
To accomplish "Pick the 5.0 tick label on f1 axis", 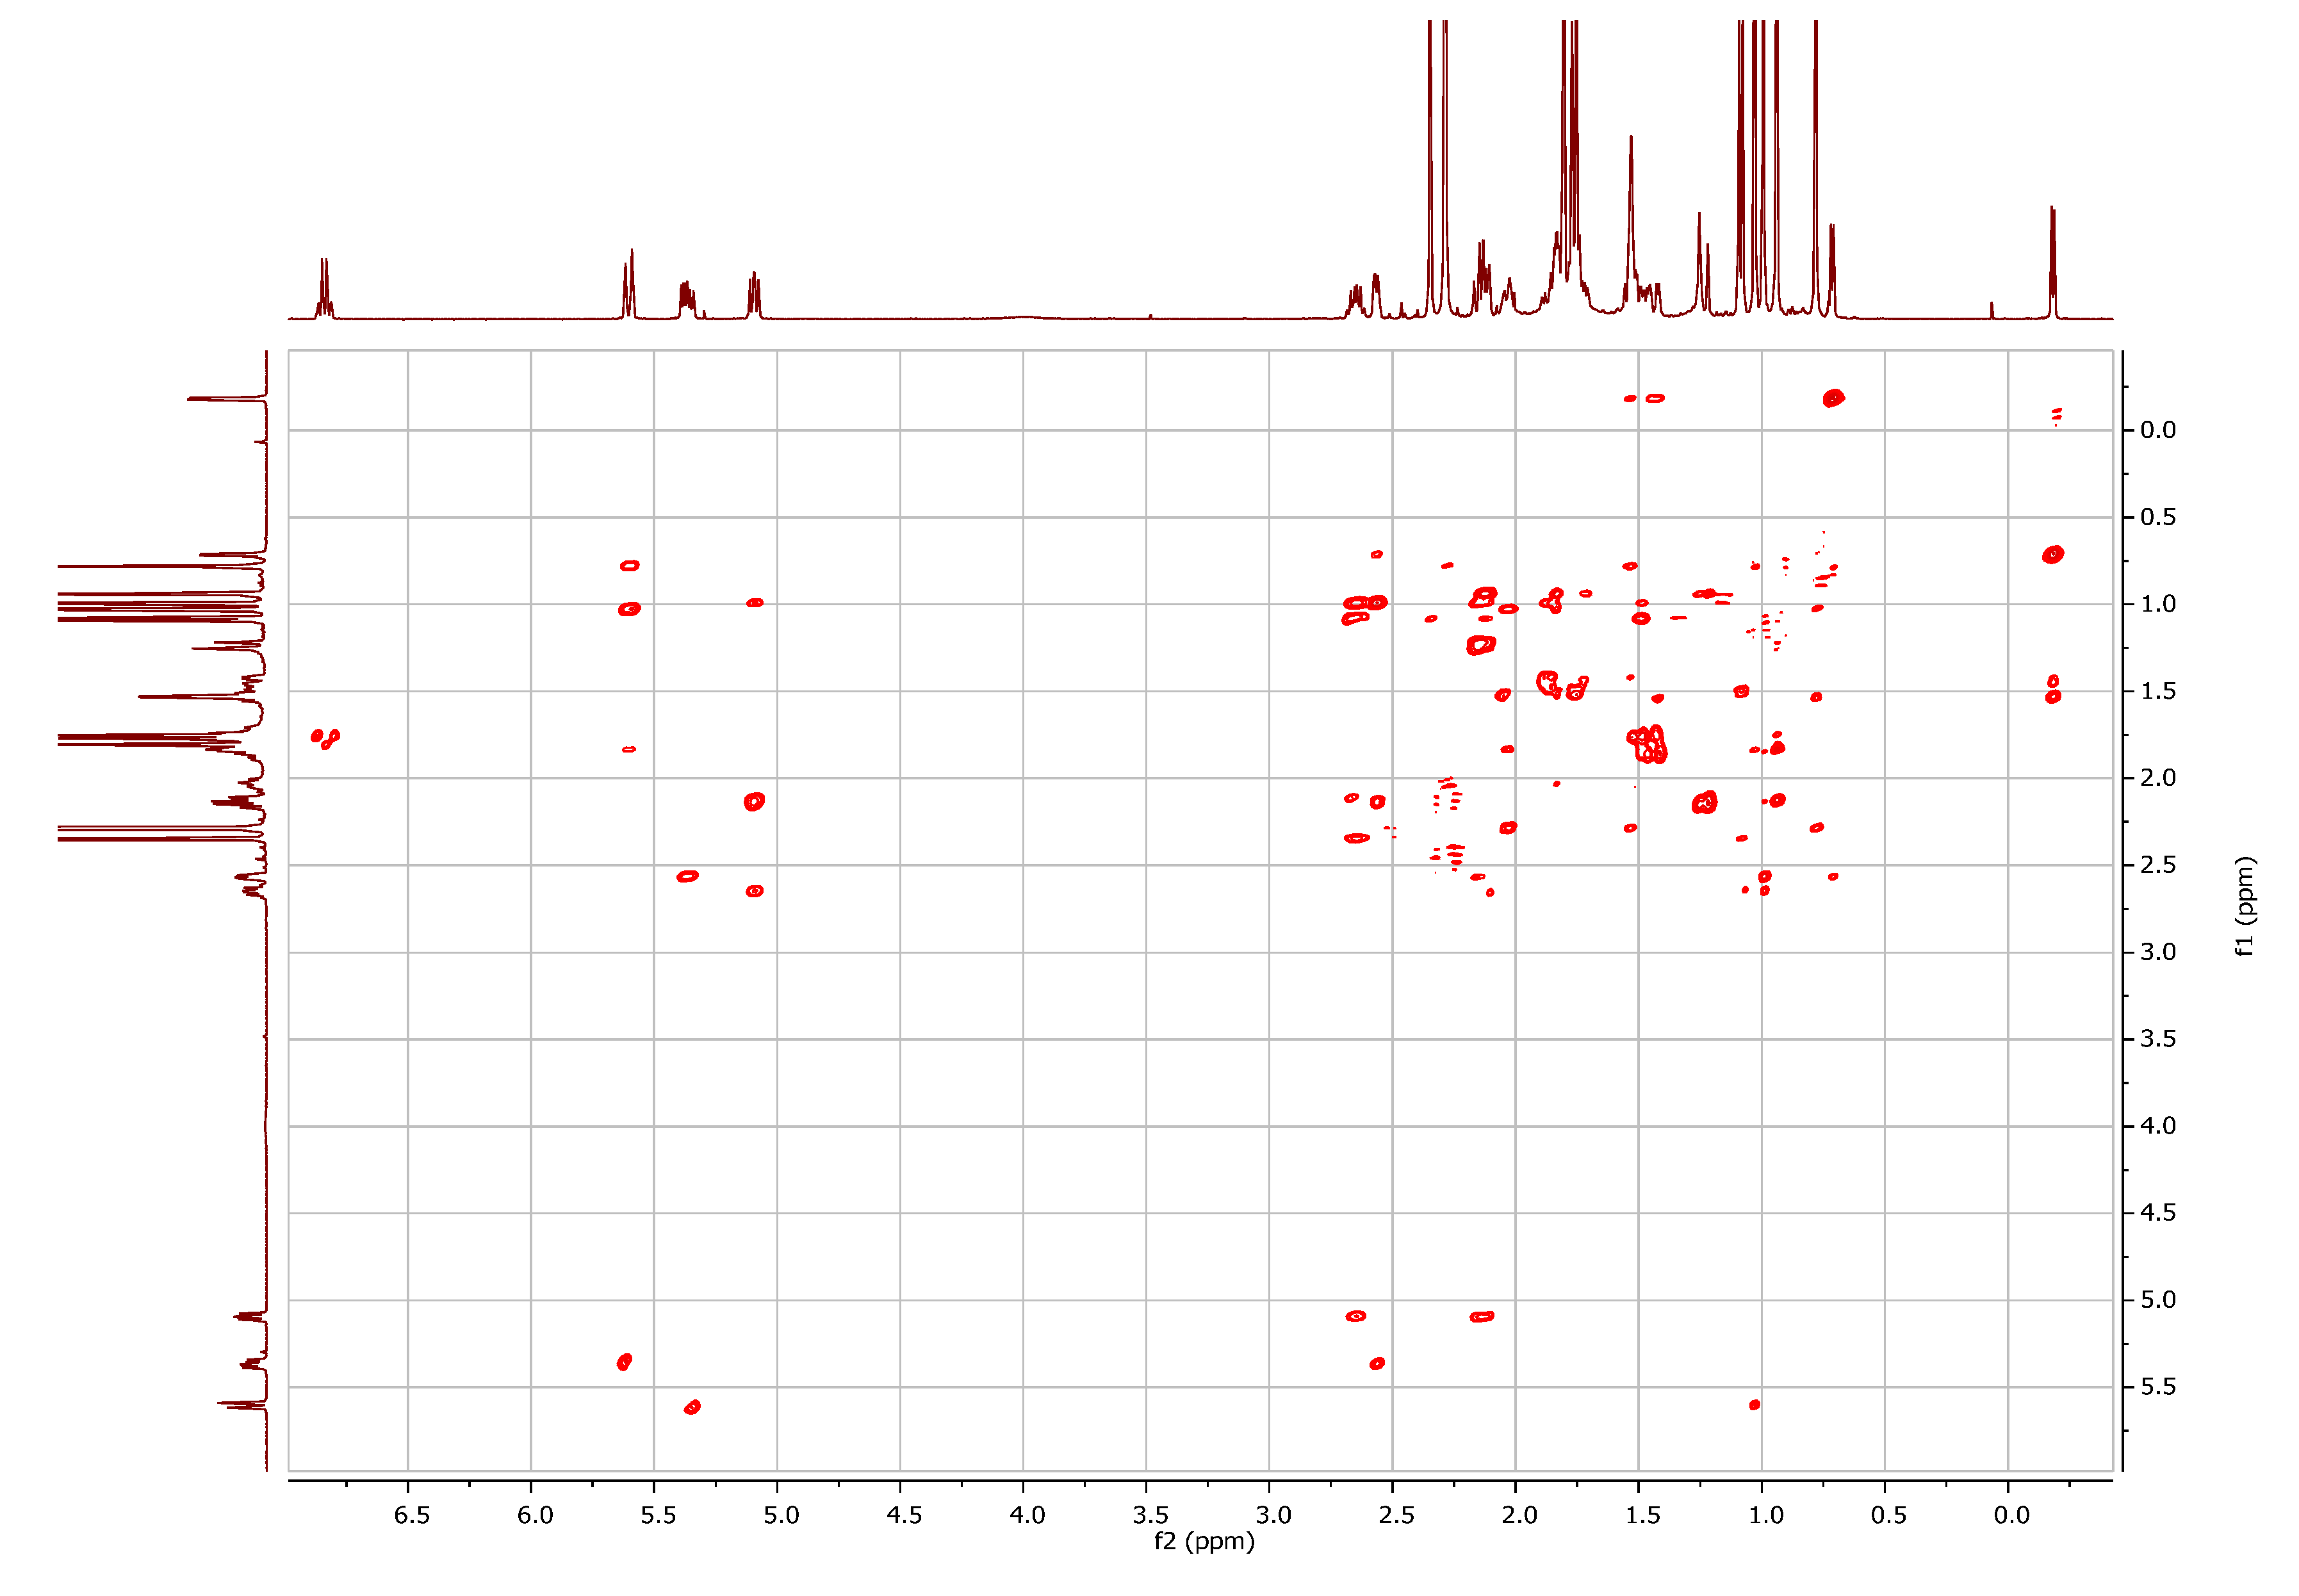I will 2158,1300.
